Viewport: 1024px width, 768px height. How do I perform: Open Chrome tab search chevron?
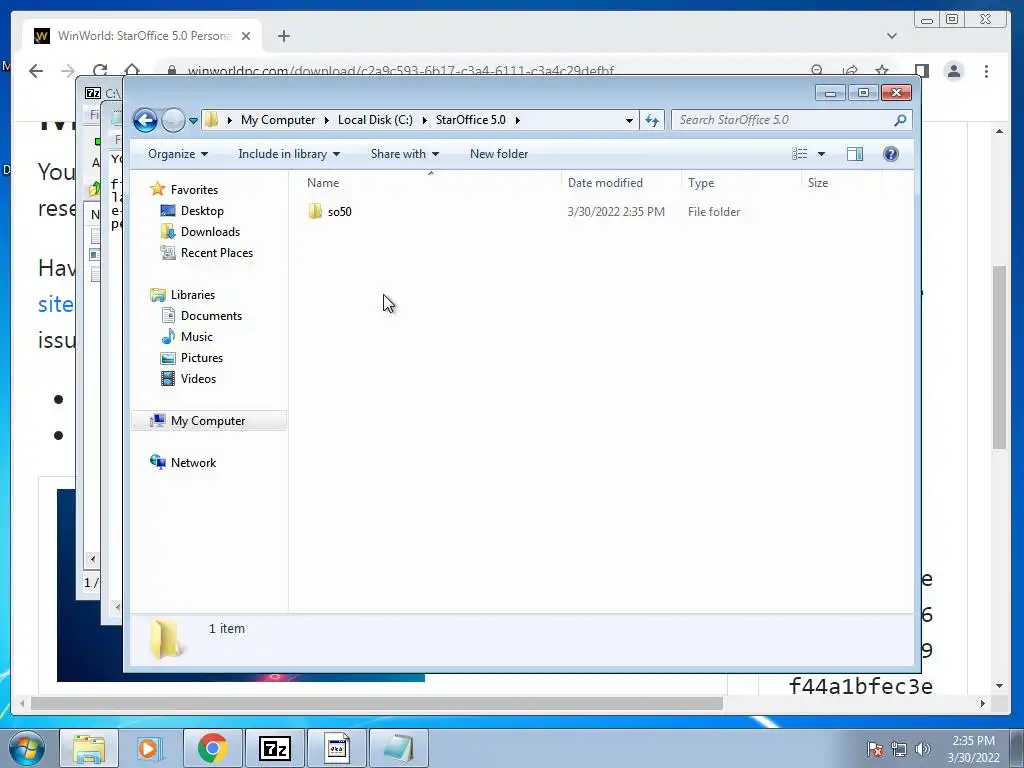click(891, 36)
